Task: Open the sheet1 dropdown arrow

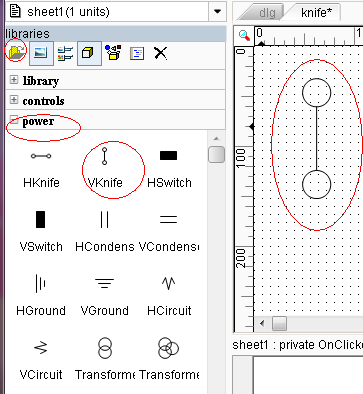Action: 217,12
